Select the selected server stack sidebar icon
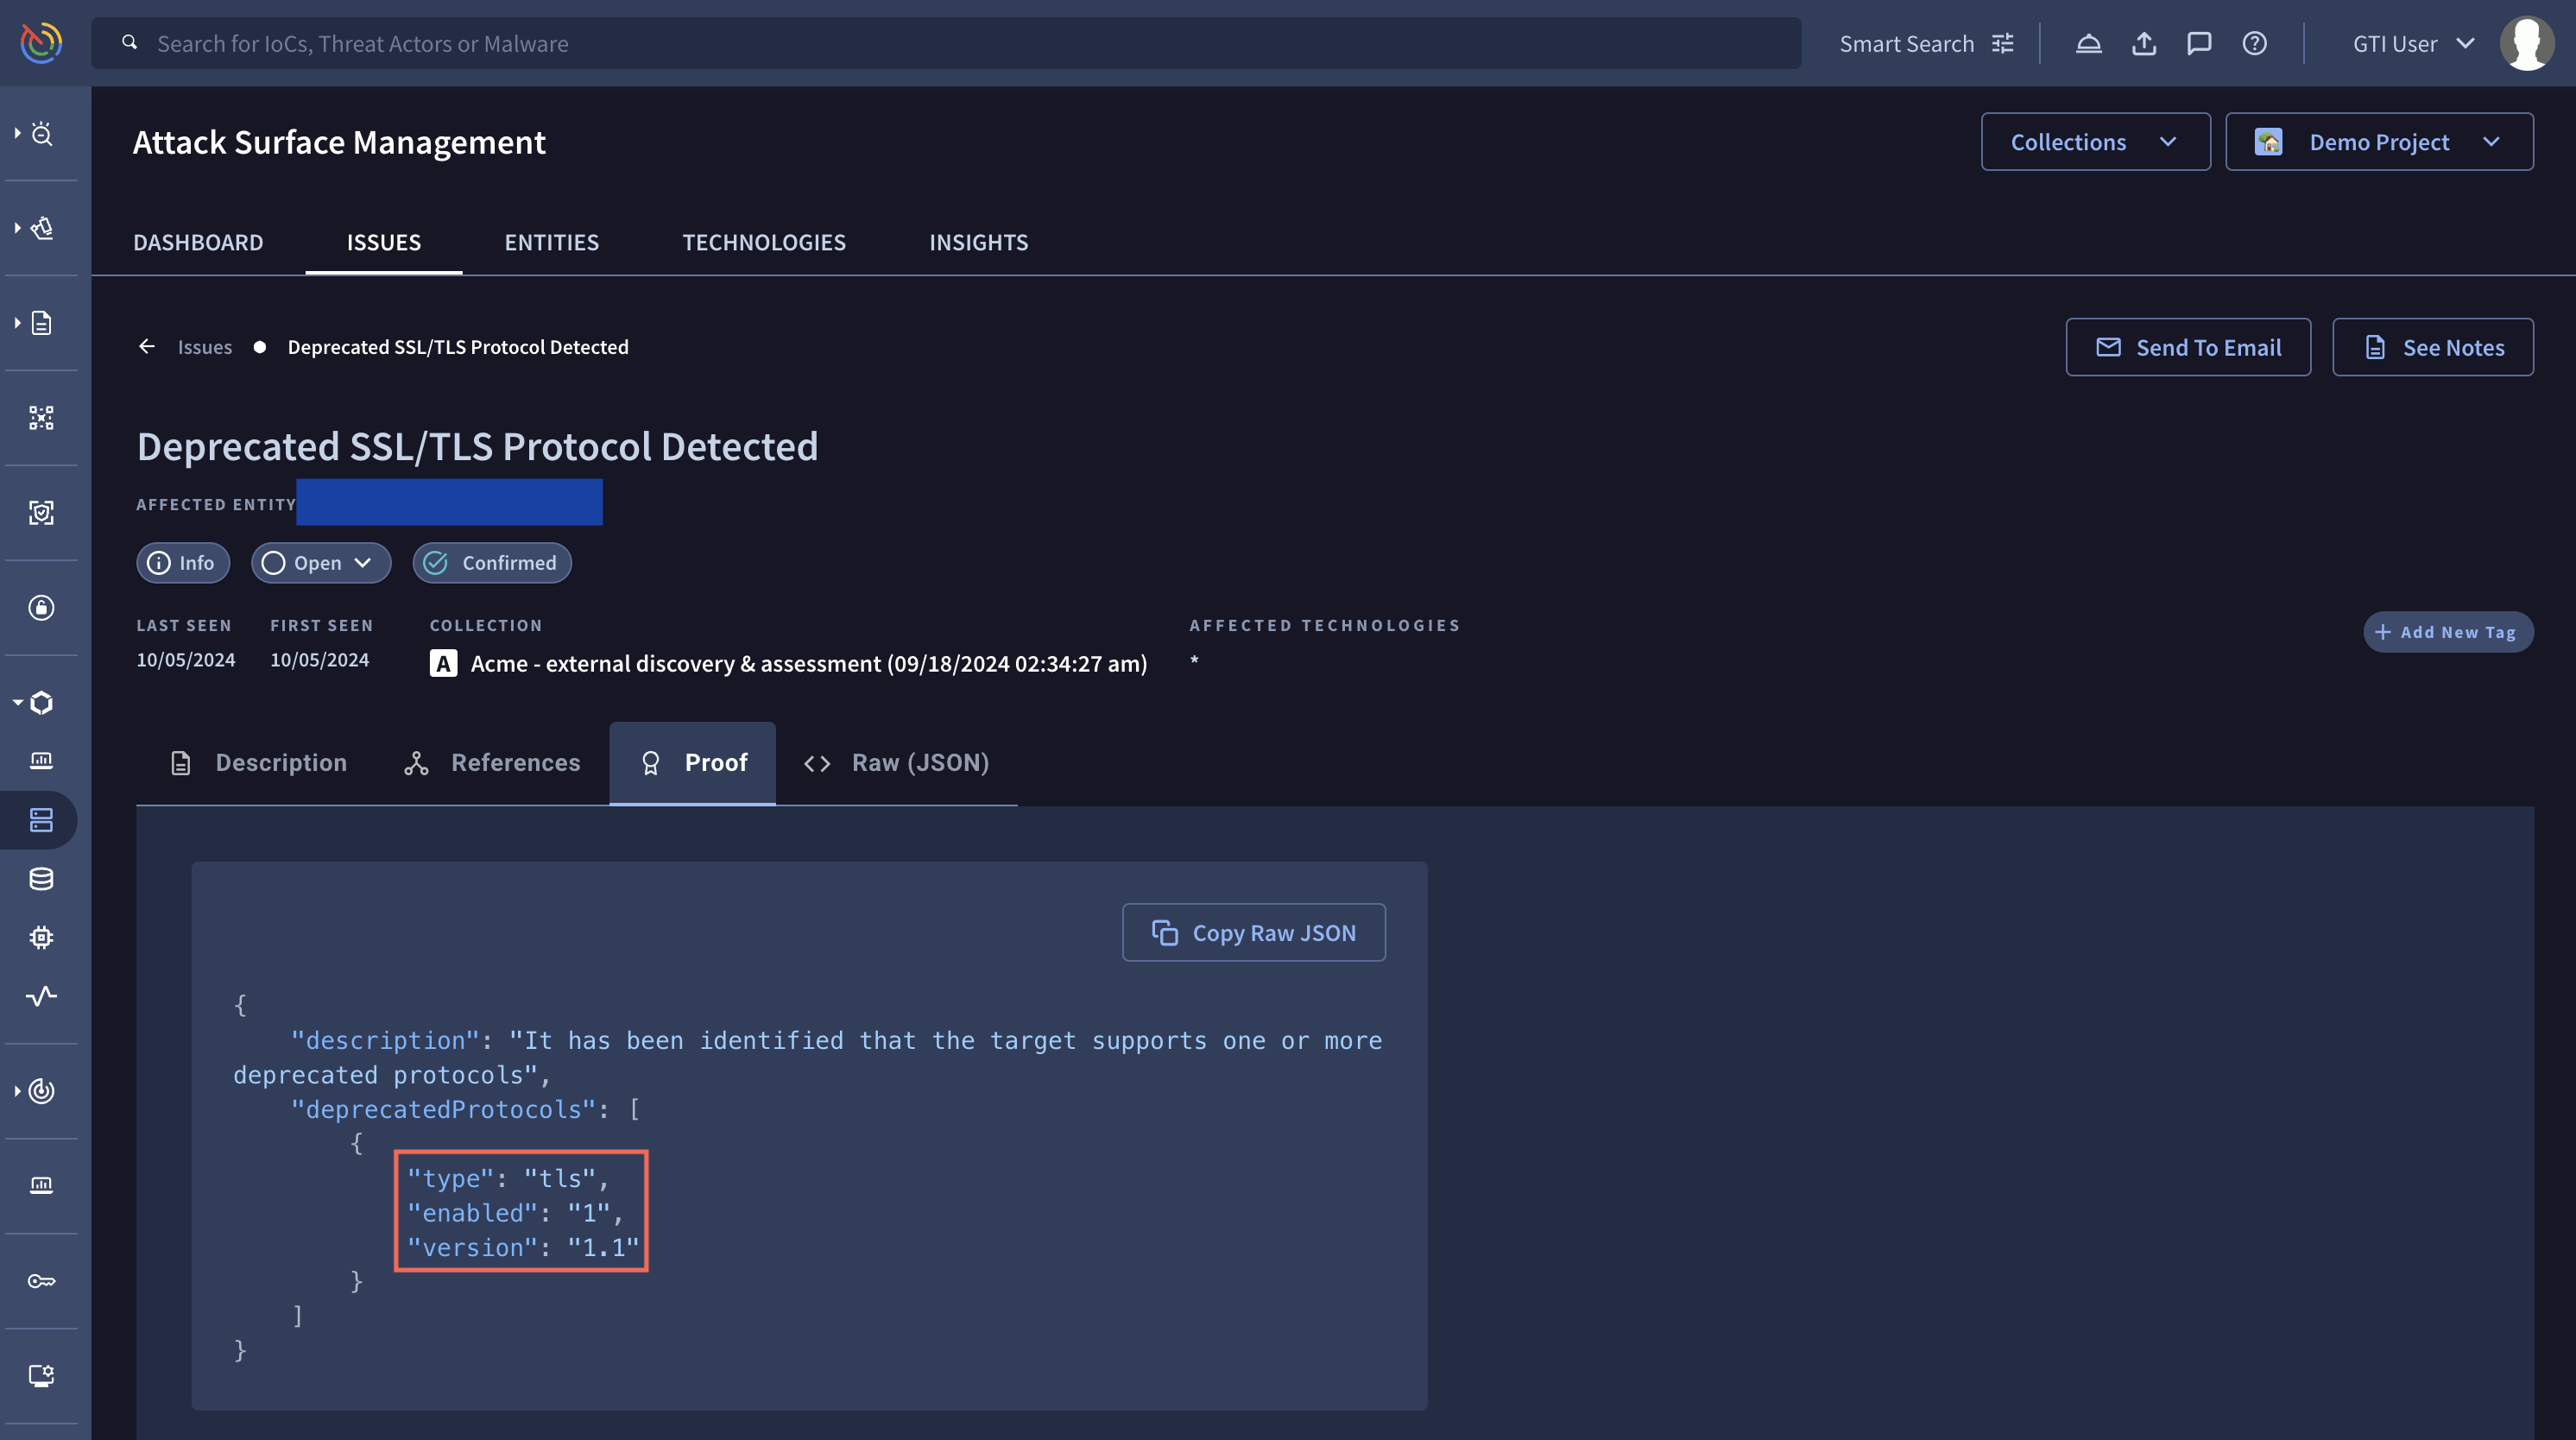Viewport: 2576px width, 1440px height. click(x=41, y=820)
